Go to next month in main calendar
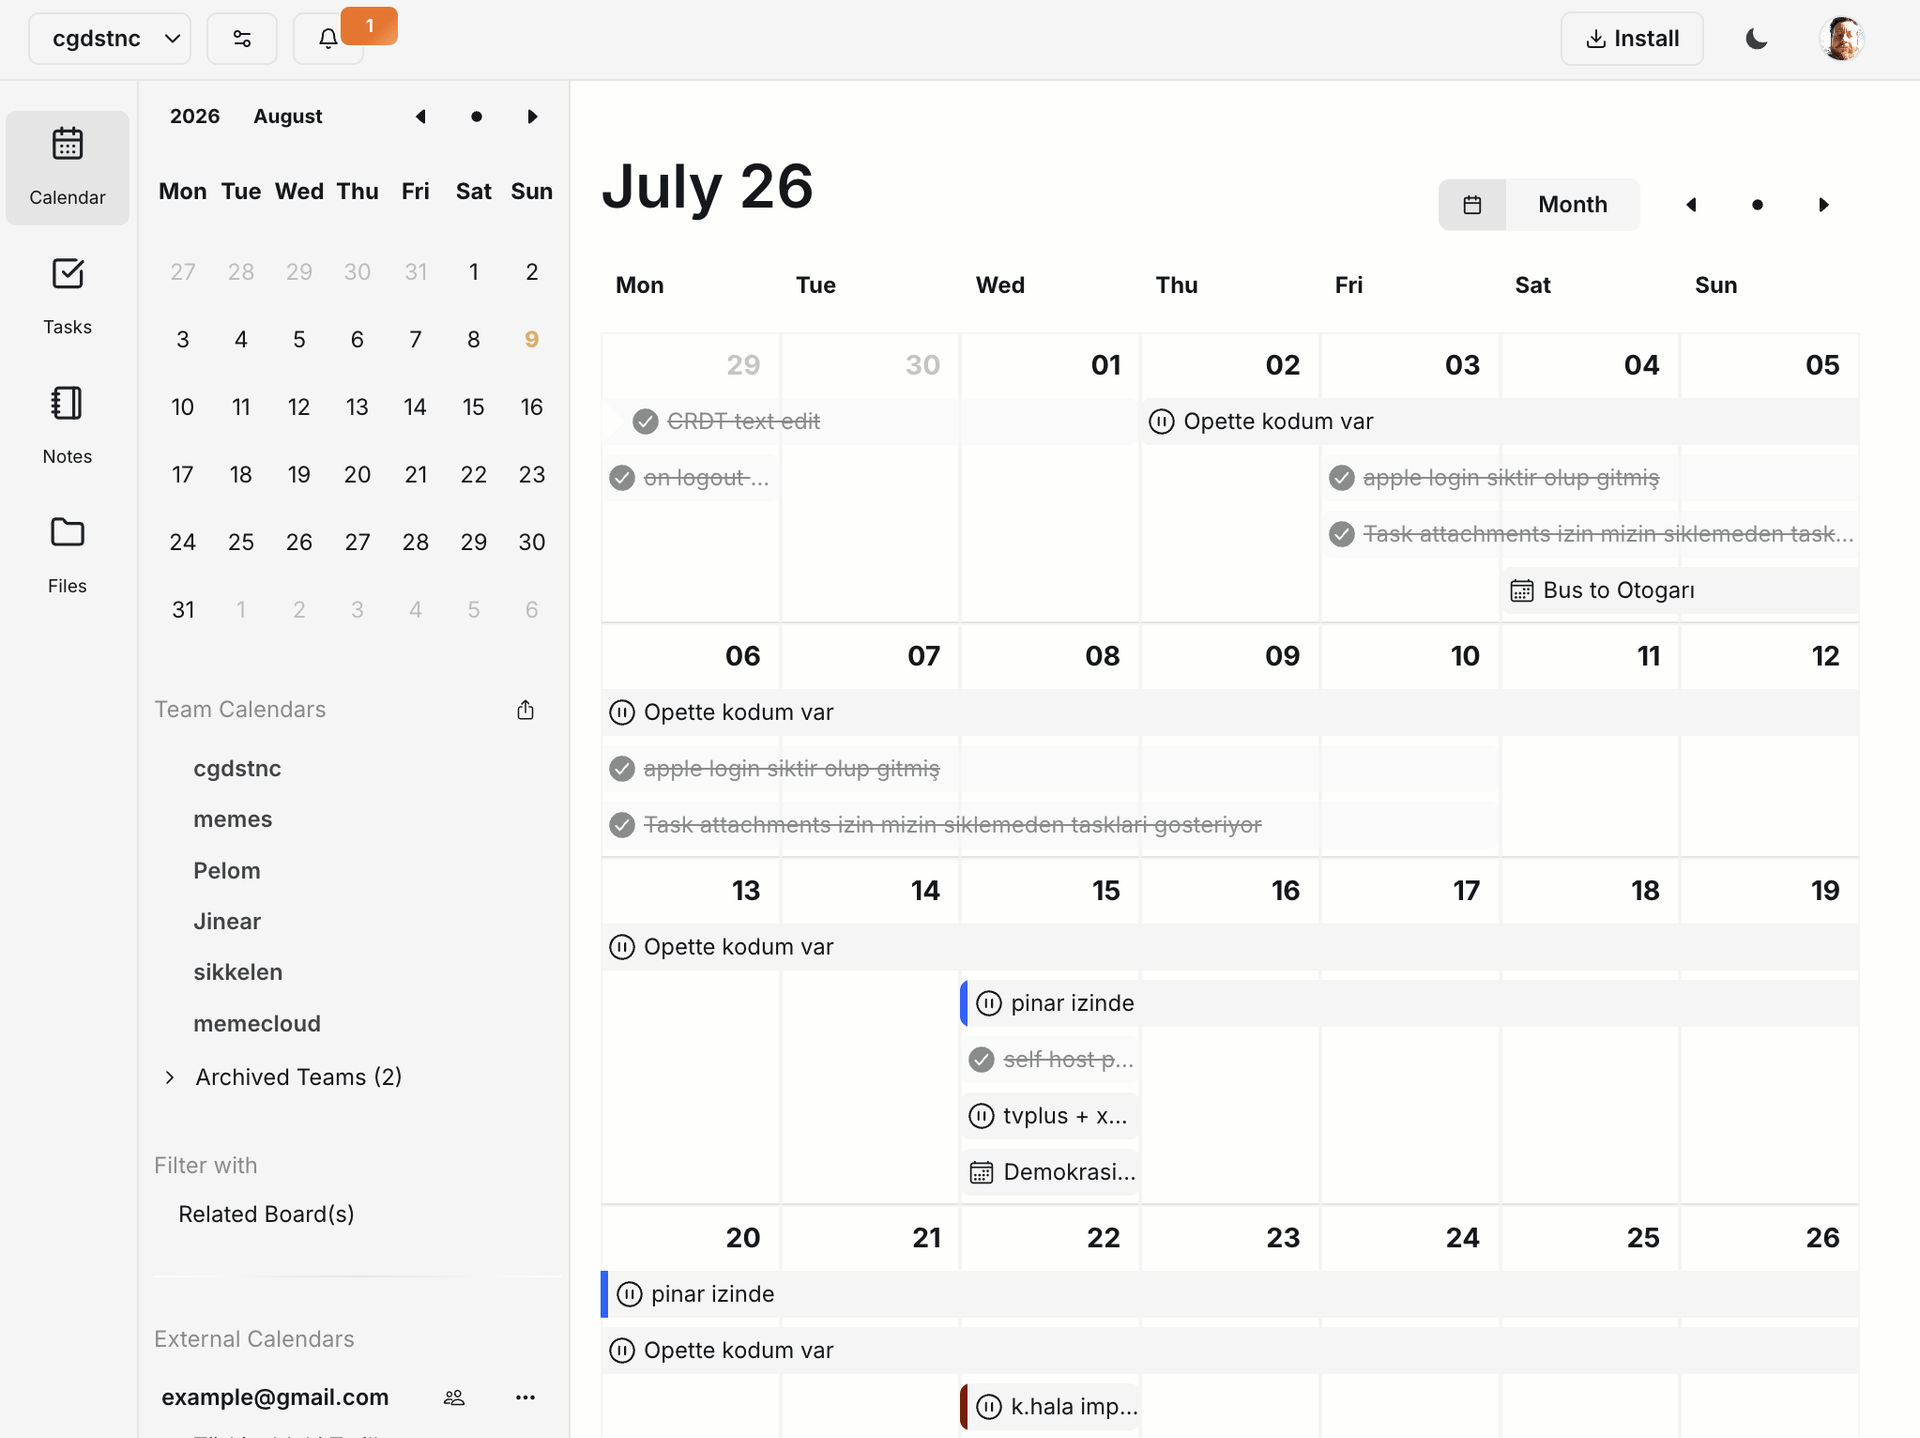The height and width of the screenshot is (1438, 1920). 1823,205
